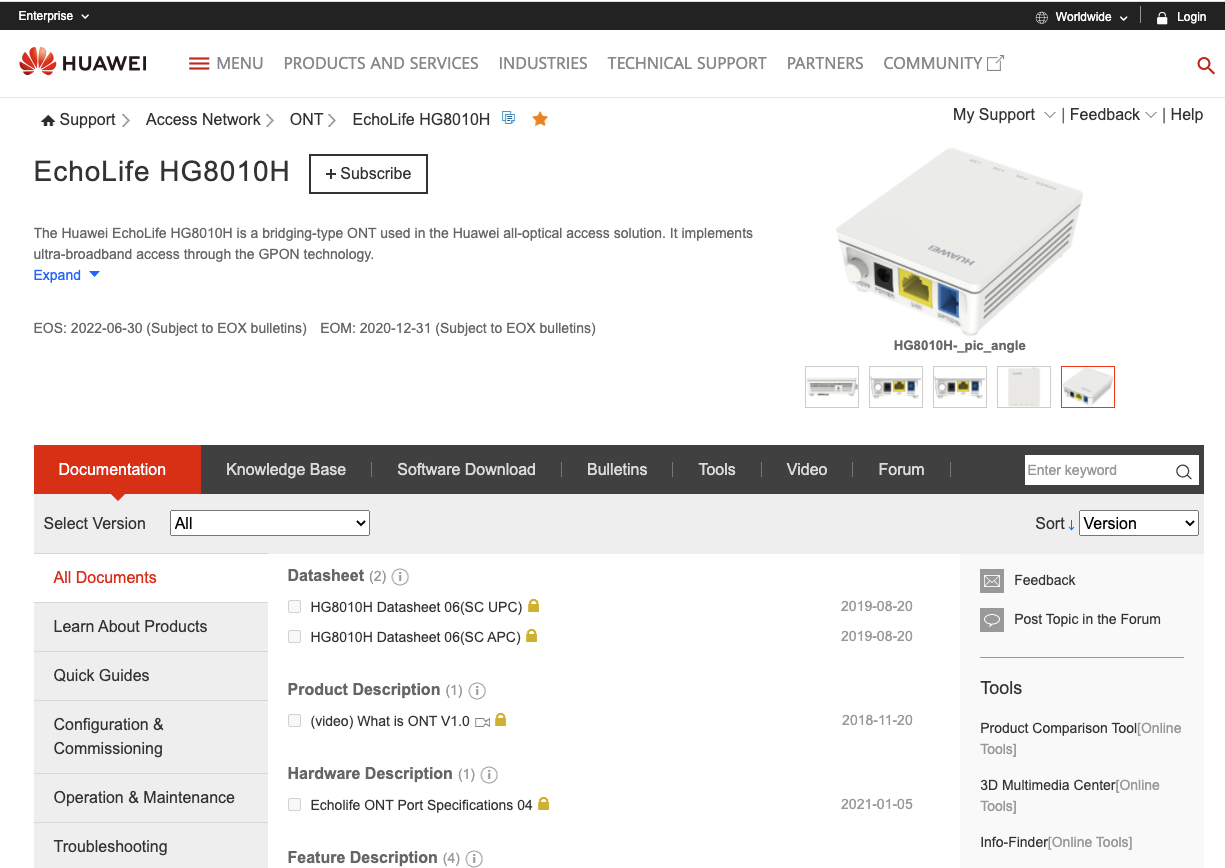The width and height of the screenshot is (1225, 868).
Task: Select the checkbox beside (video) What is ONT V1.0
Action: tap(294, 721)
